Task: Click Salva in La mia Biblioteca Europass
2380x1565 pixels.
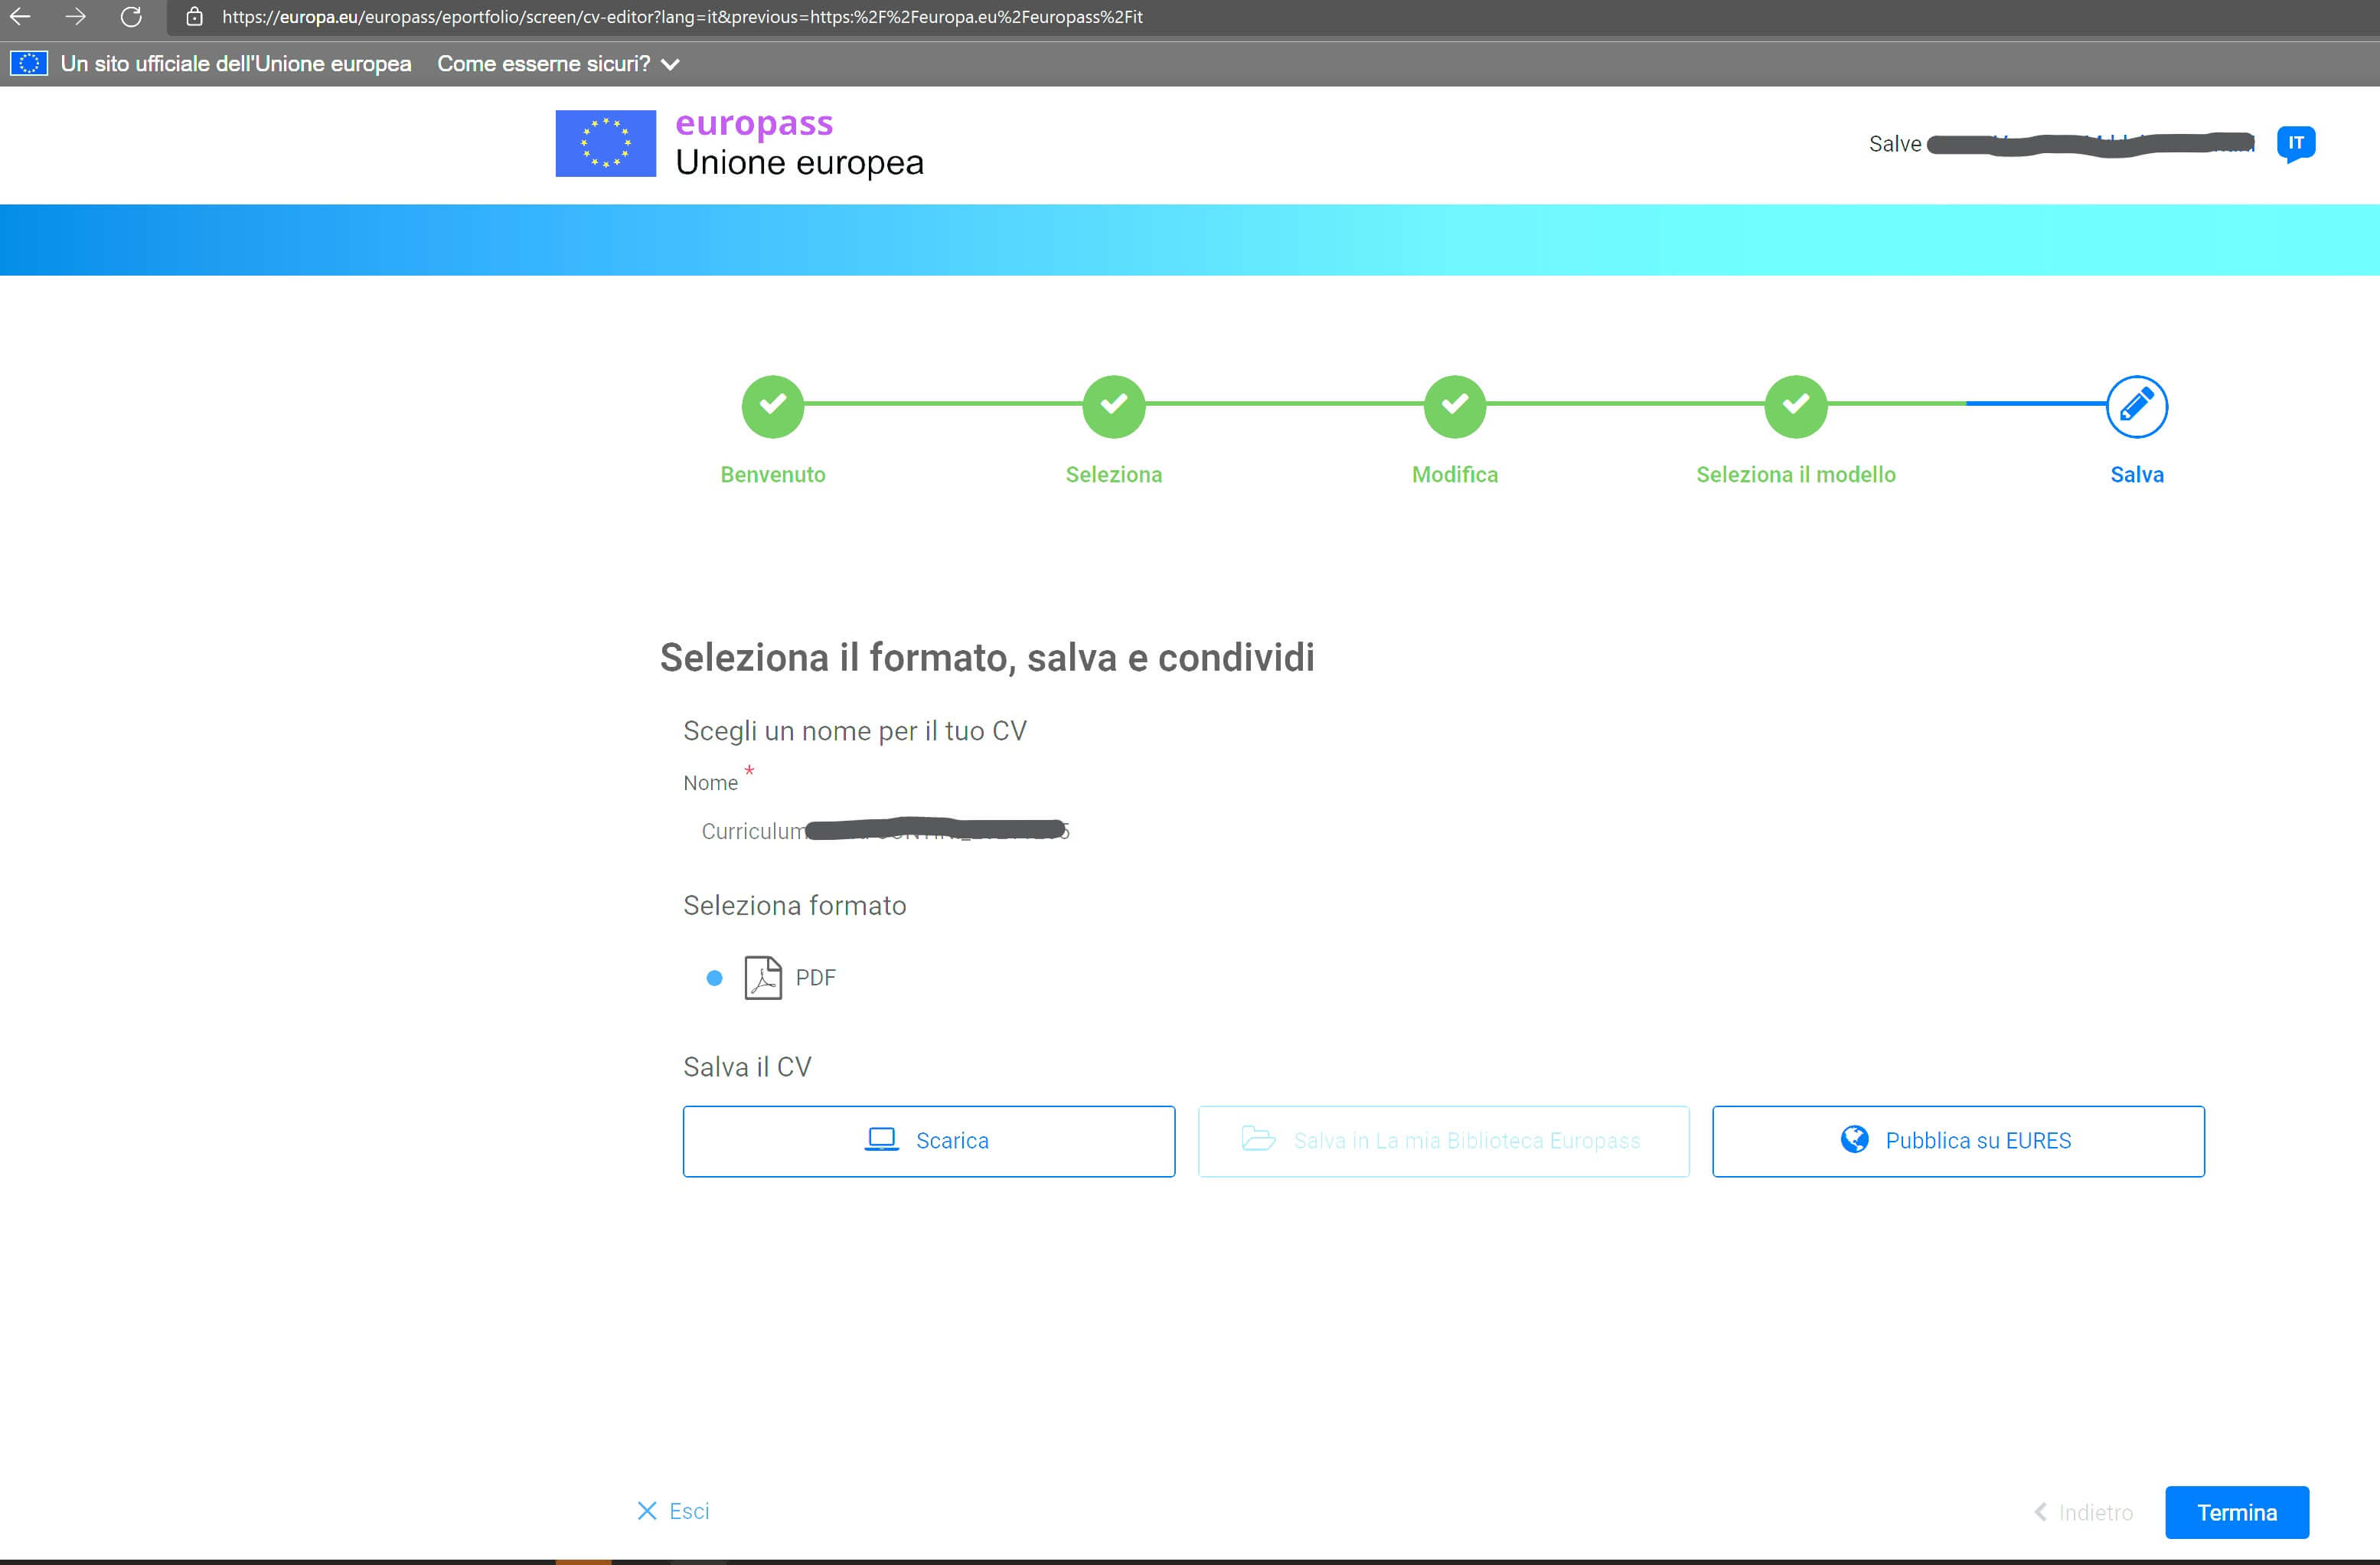Action: click(1443, 1141)
